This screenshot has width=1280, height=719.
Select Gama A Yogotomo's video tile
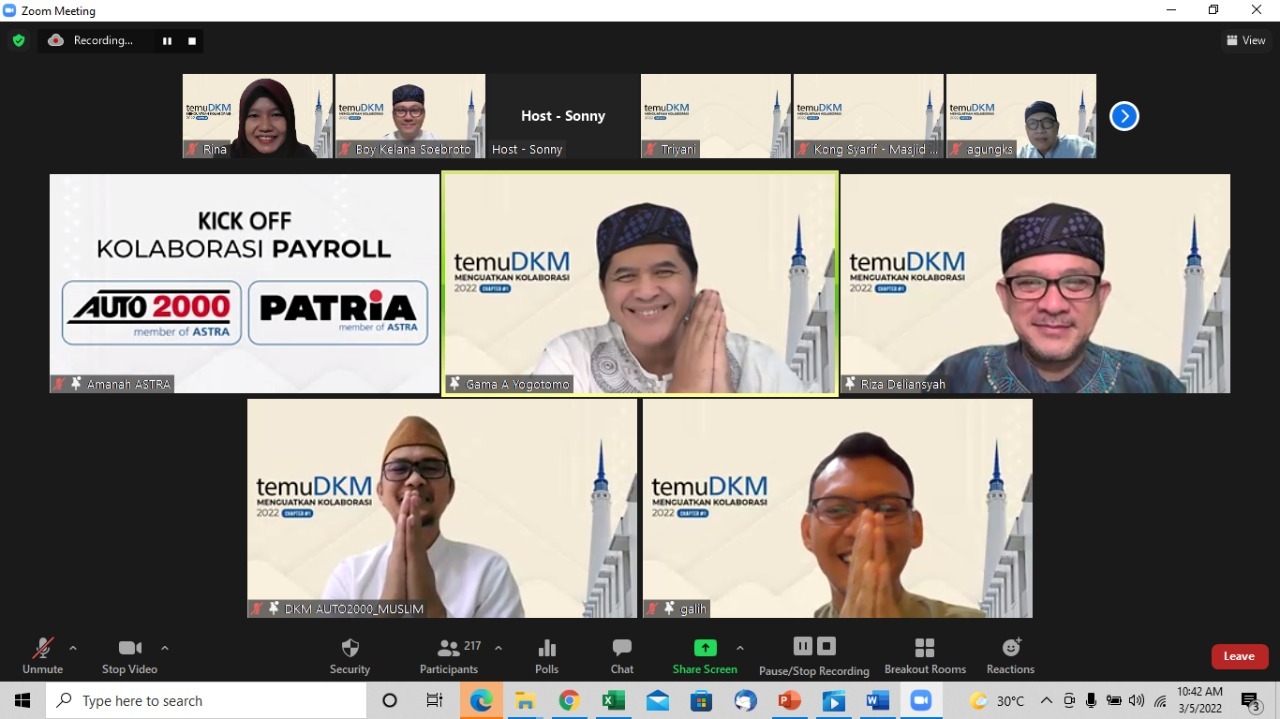point(639,283)
